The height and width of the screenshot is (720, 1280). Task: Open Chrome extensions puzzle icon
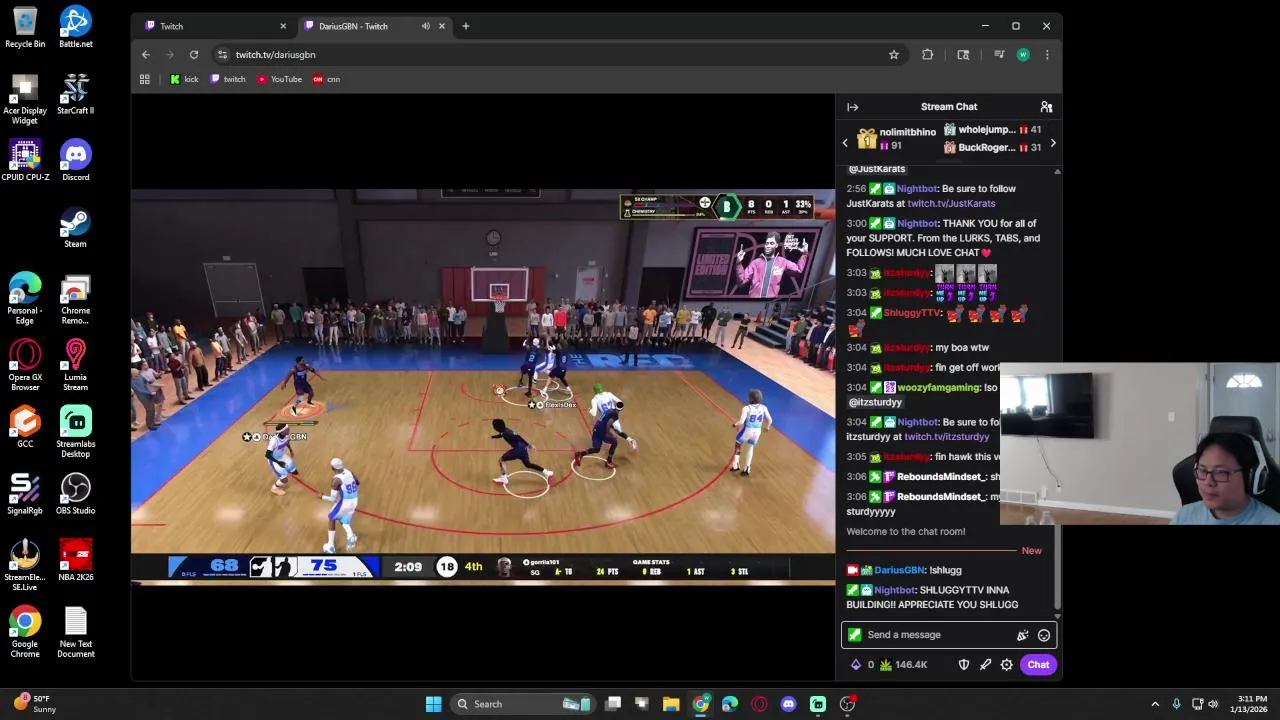pyautogui.click(x=928, y=55)
